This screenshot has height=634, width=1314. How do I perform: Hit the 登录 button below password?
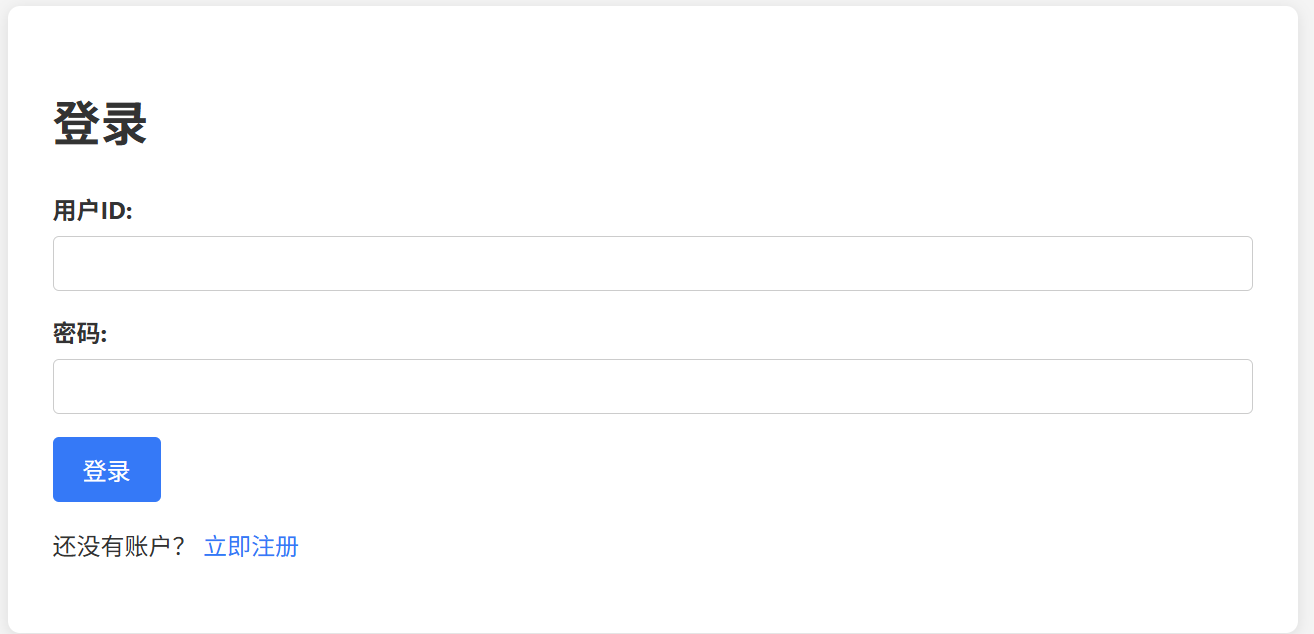107,470
